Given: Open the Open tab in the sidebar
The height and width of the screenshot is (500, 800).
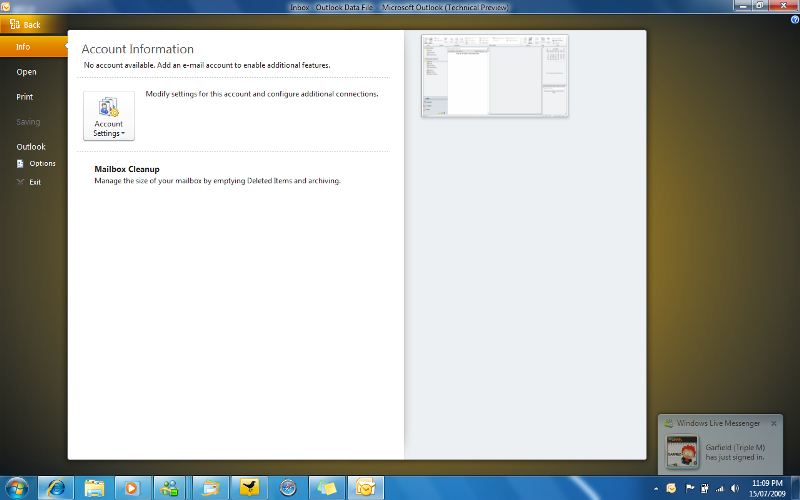Looking at the screenshot, I should pyautogui.click(x=27, y=72).
